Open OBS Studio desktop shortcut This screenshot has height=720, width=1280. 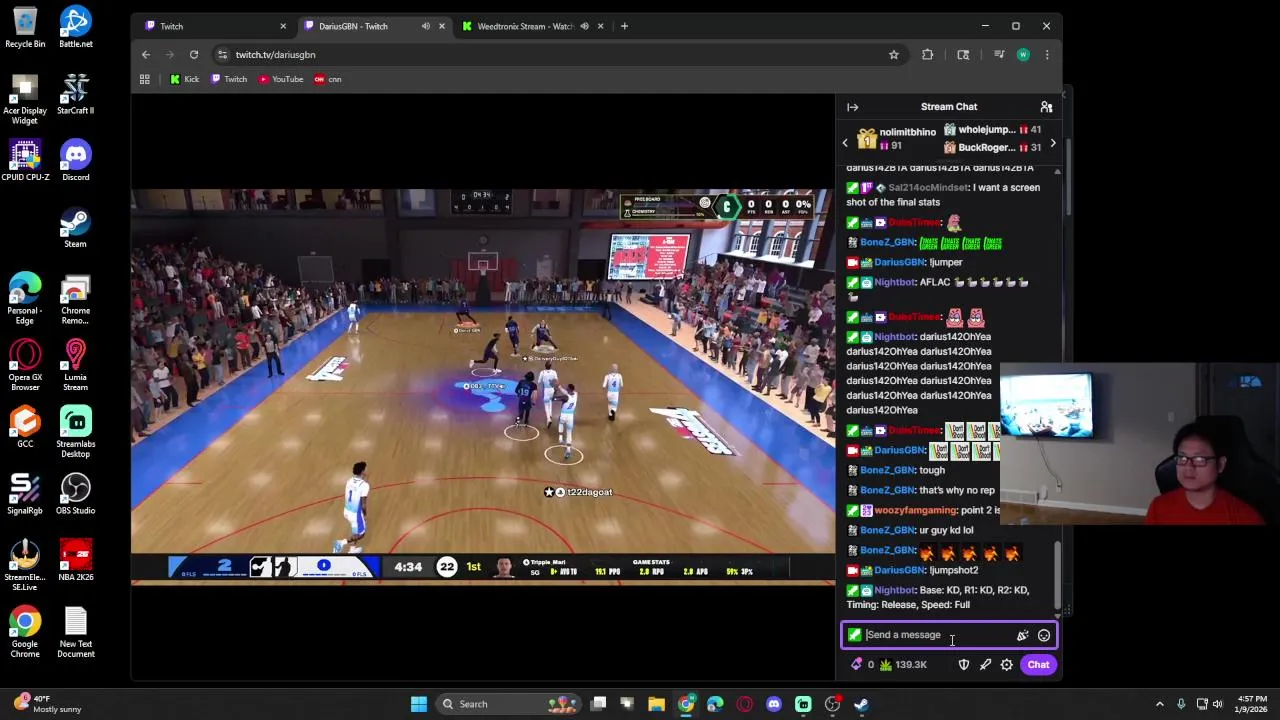pyautogui.click(x=75, y=493)
